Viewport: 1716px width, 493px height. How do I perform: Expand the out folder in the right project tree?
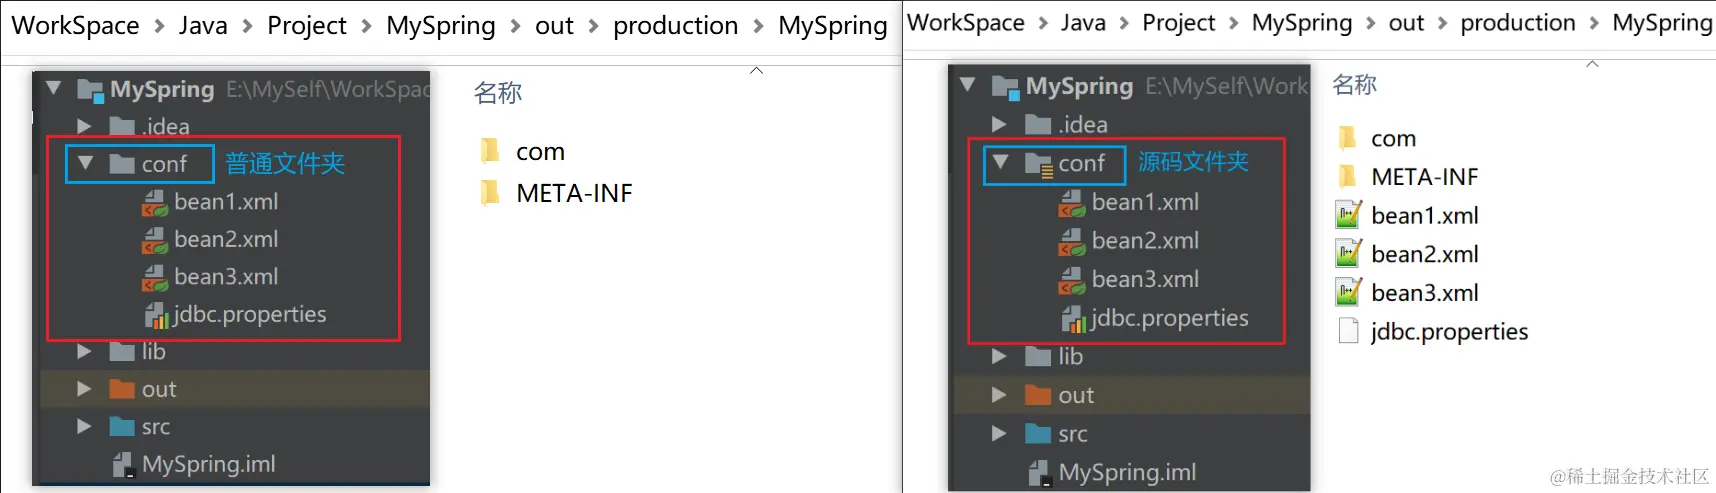[x=998, y=395]
